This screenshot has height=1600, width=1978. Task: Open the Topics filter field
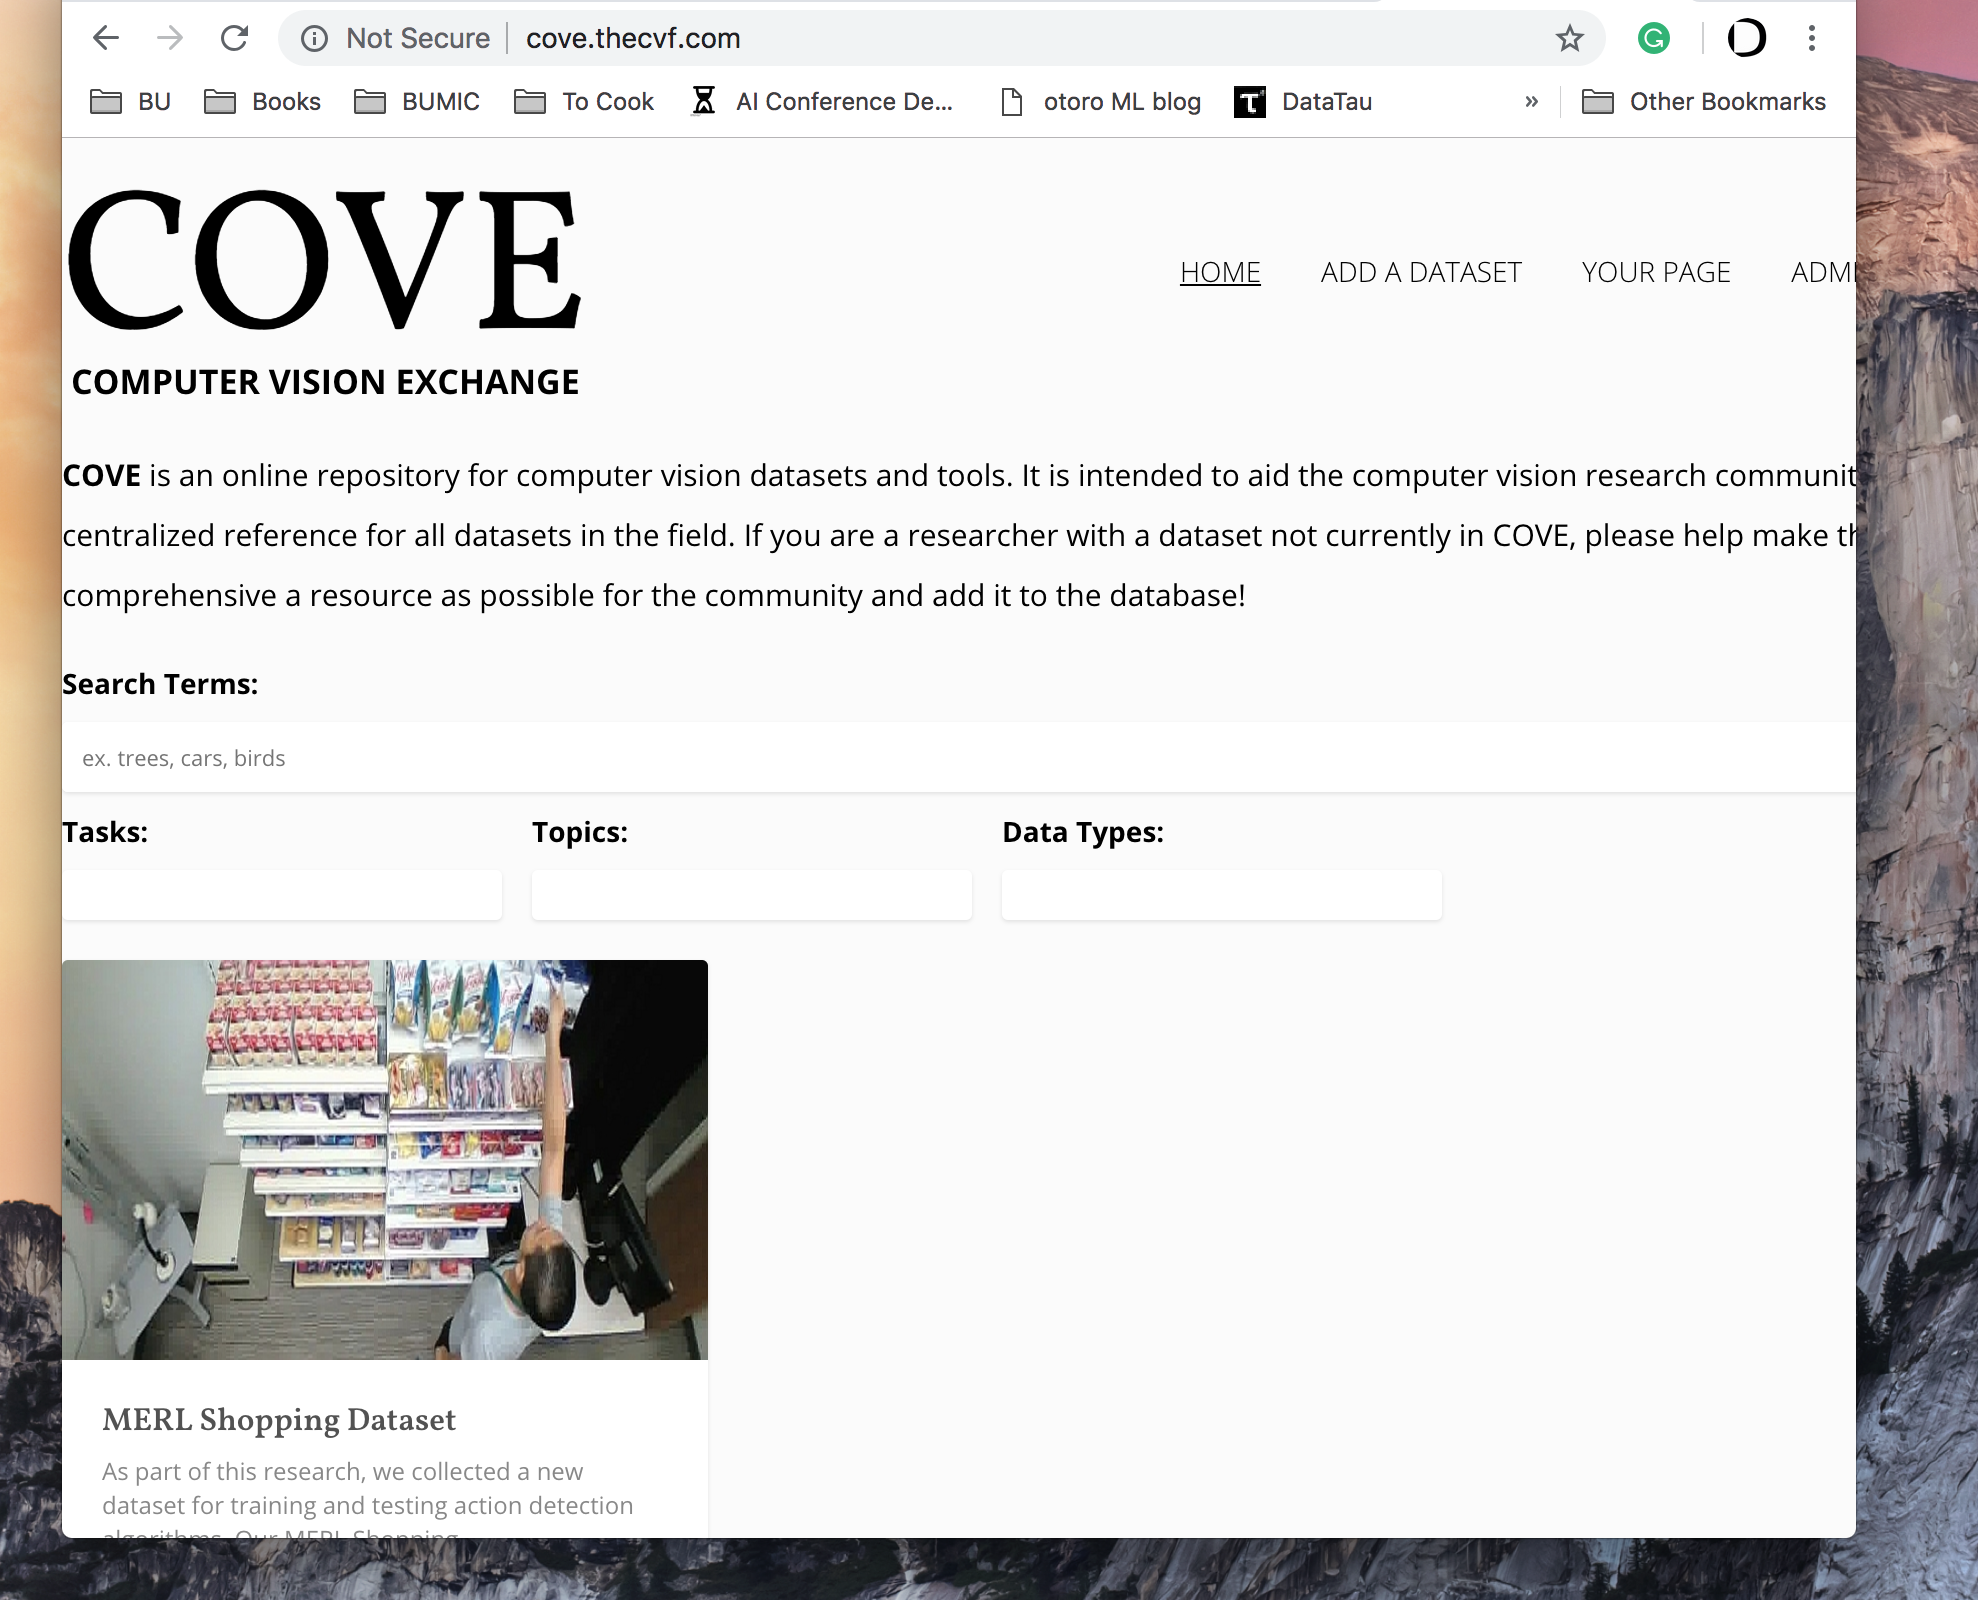pyautogui.click(x=751, y=894)
